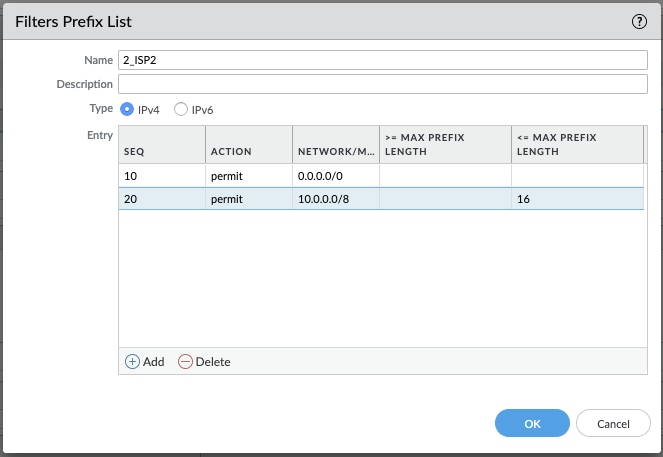Click the >= MAX PREFIX LENGTH header
This screenshot has height=457, width=663.
click(445, 144)
